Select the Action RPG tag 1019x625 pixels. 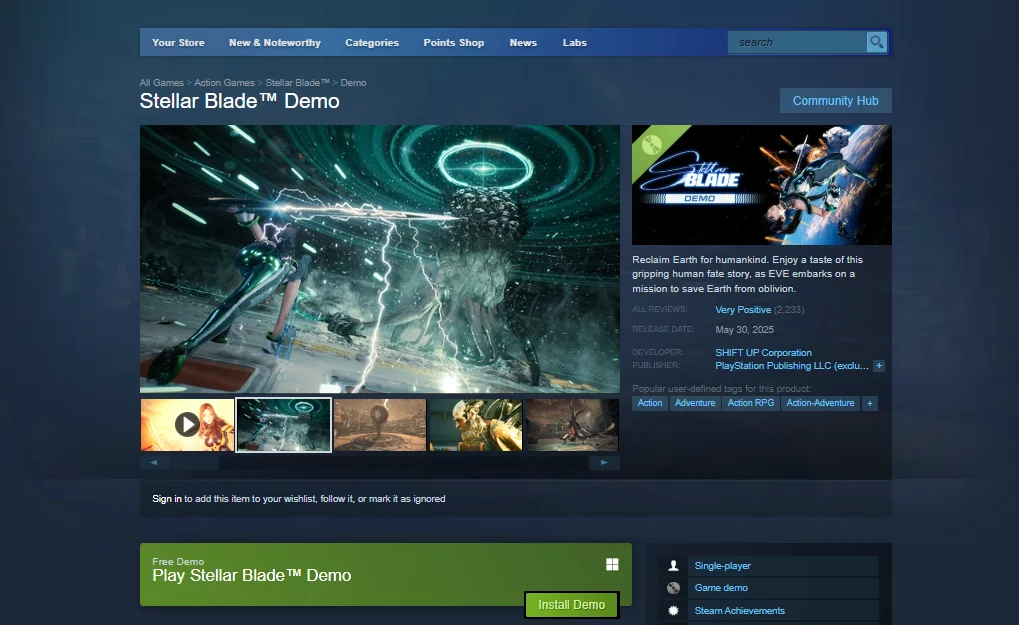click(751, 403)
